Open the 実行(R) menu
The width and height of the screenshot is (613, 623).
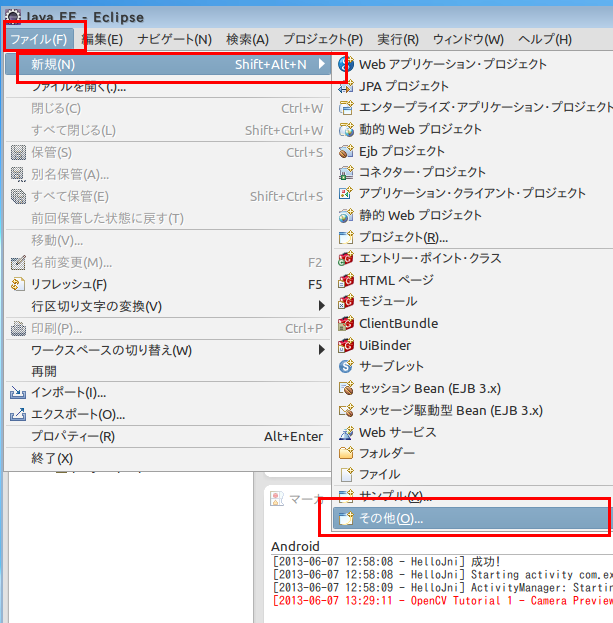[x=398, y=39]
